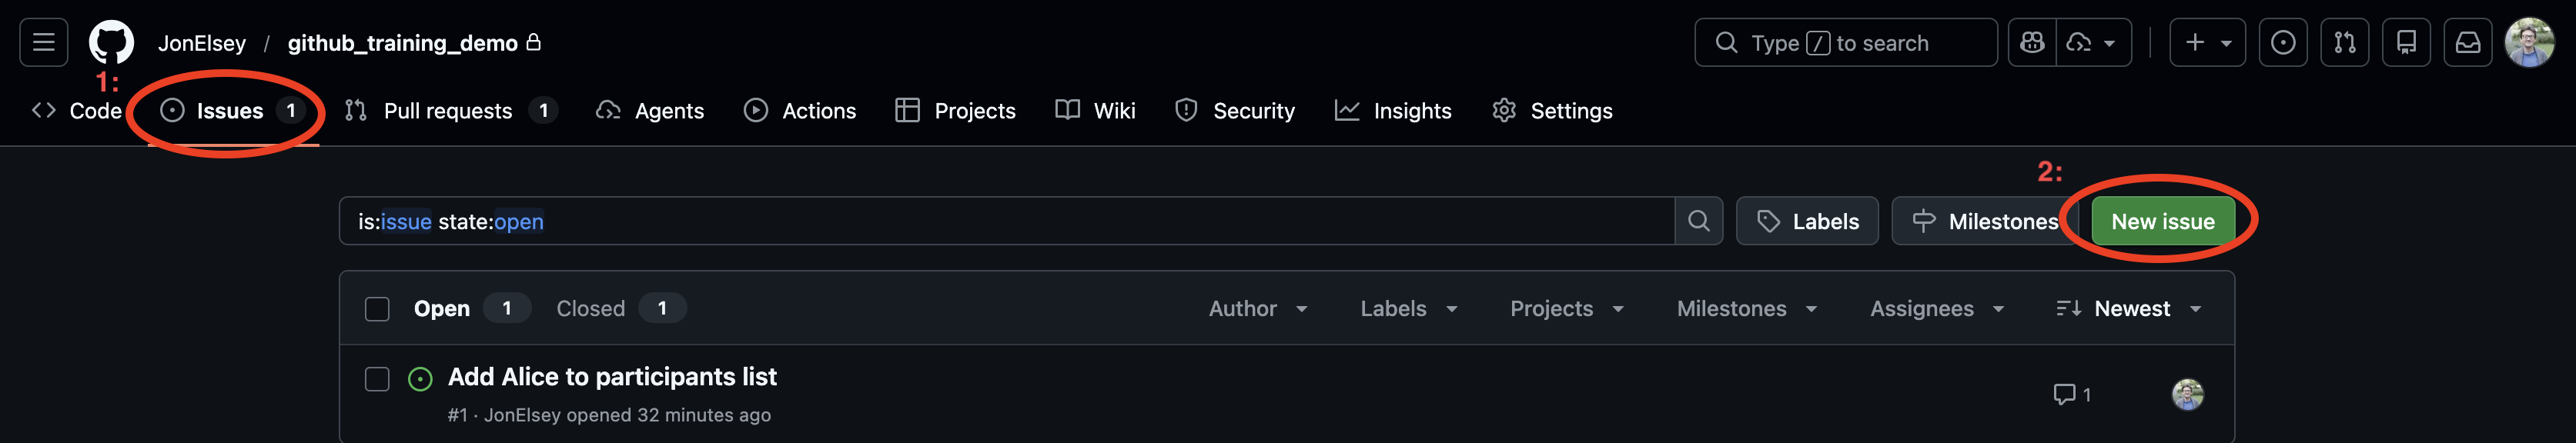Expand the Author filter dropdown
Image resolution: width=2576 pixels, height=443 pixels.
[x=1257, y=309]
